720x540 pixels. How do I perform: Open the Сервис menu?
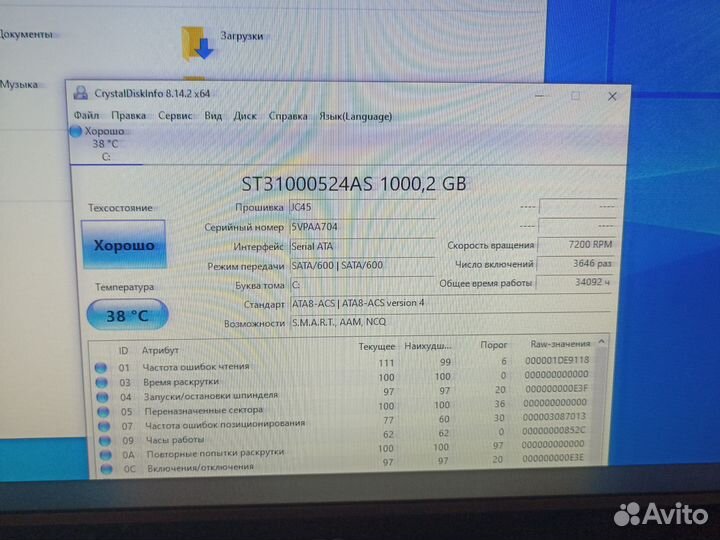tap(175, 116)
